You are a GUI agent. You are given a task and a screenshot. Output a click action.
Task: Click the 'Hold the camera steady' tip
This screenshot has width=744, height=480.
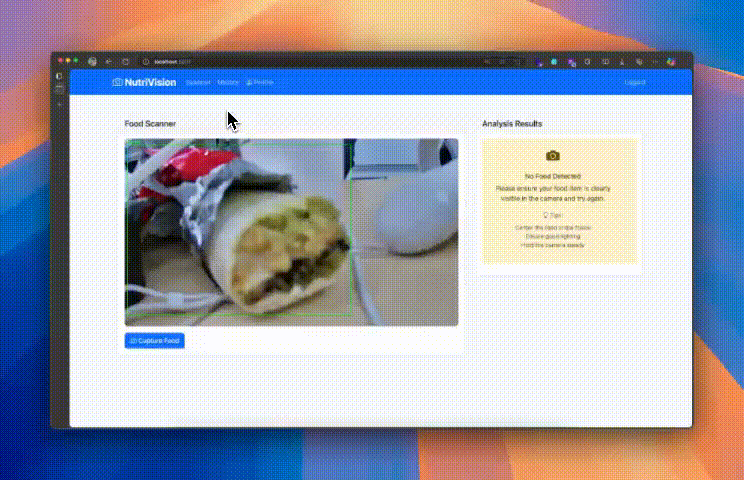coord(553,245)
